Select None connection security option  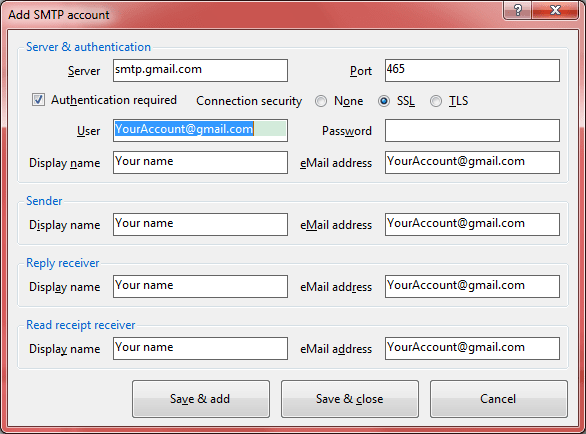(x=321, y=101)
